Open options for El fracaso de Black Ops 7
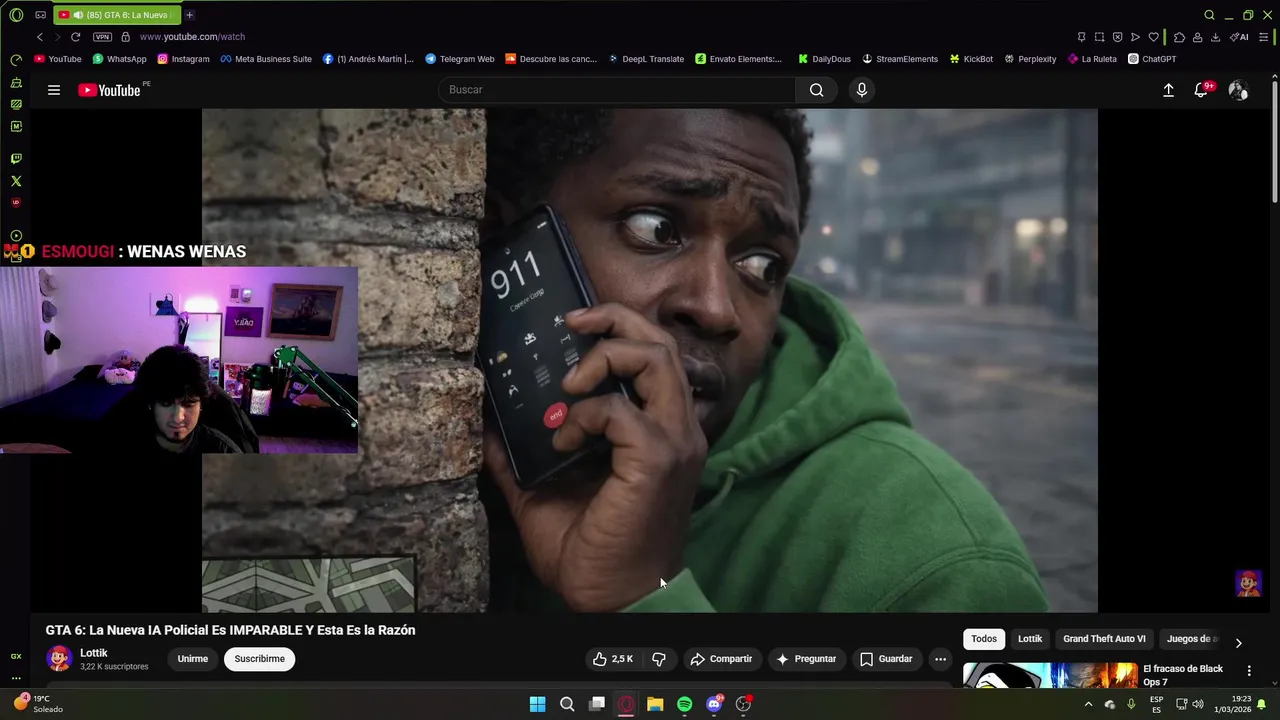The height and width of the screenshot is (720, 1280). pyautogui.click(x=1249, y=671)
